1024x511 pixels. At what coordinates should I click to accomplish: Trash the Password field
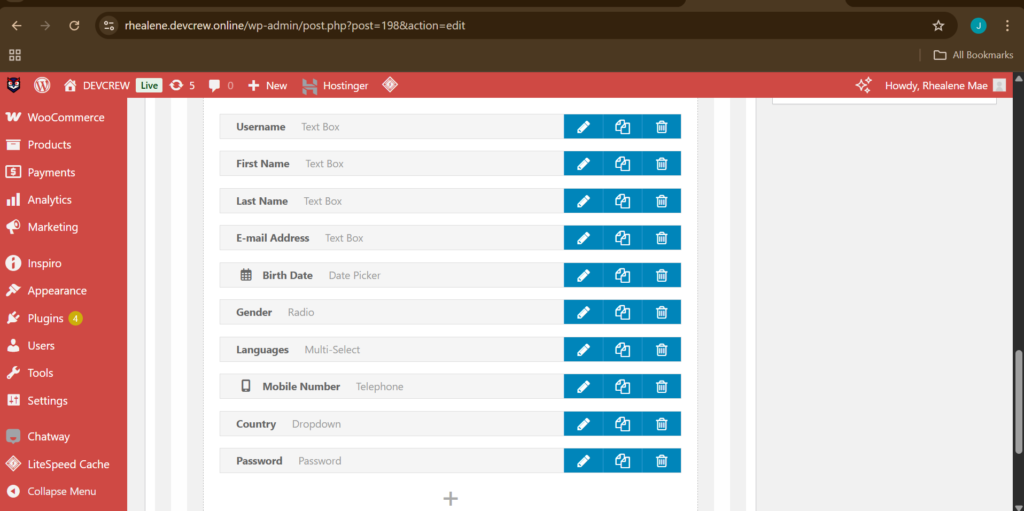[x=661, y=461]
